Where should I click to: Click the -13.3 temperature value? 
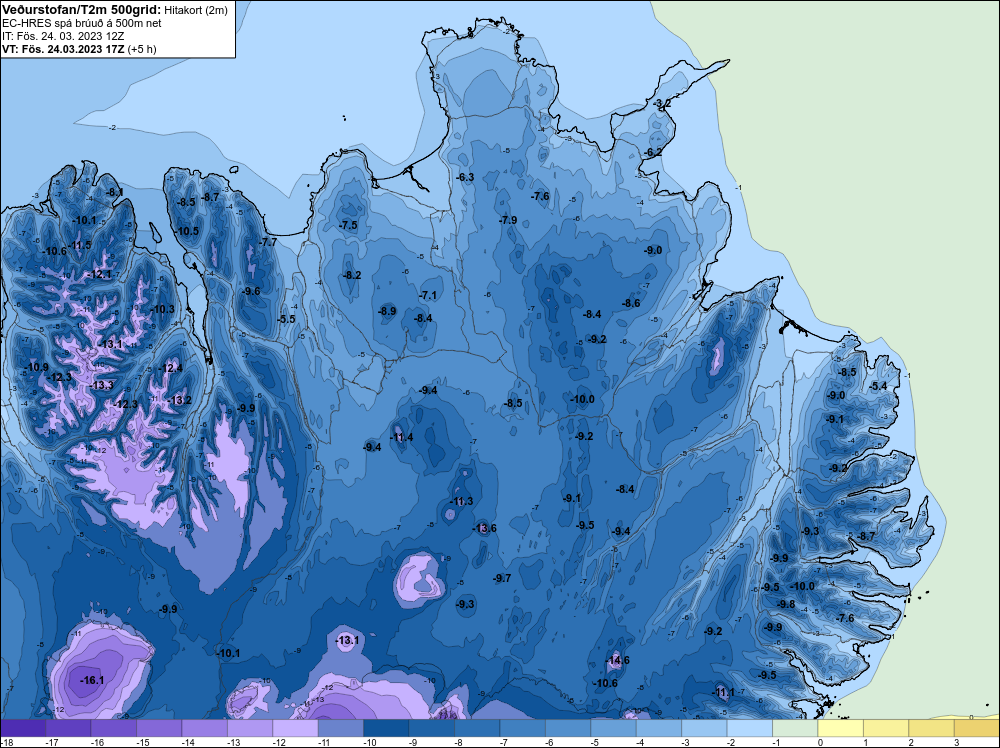tap(101, 385)
